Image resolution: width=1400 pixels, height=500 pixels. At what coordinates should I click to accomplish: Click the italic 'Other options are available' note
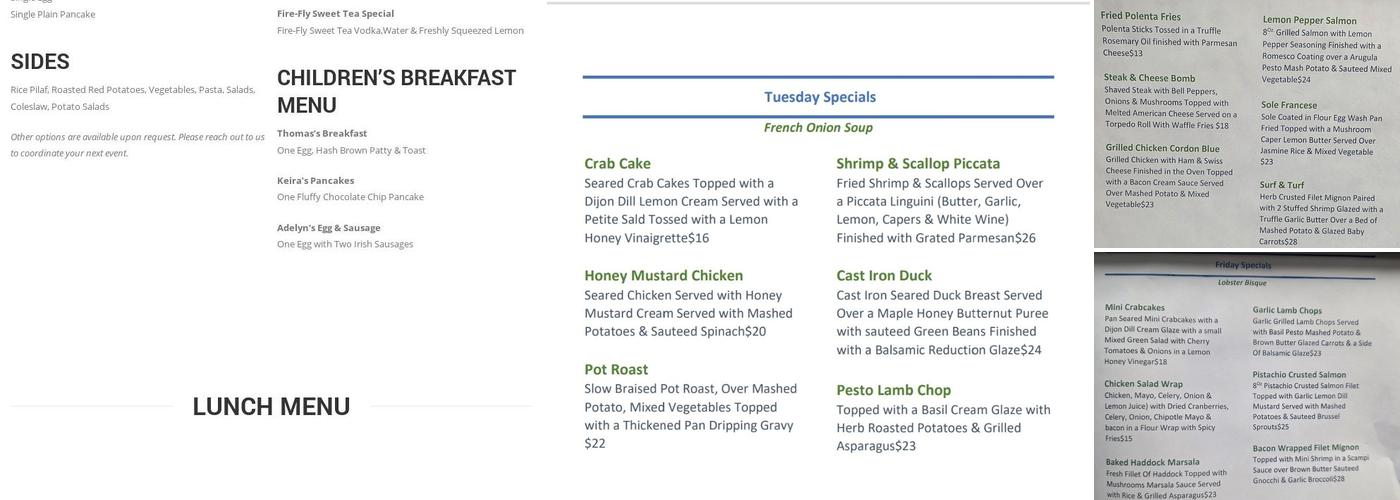137,145
